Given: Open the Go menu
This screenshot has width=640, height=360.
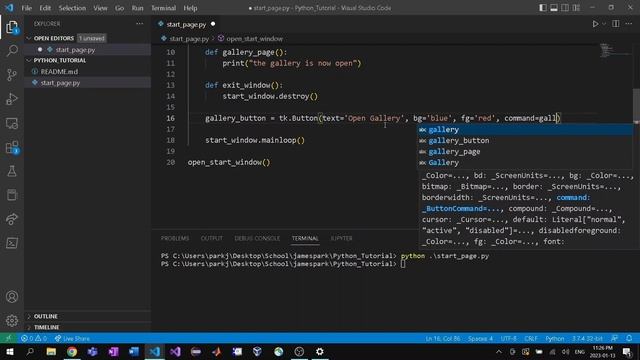Looking at the screenshot, I should [x=119, y=8].
